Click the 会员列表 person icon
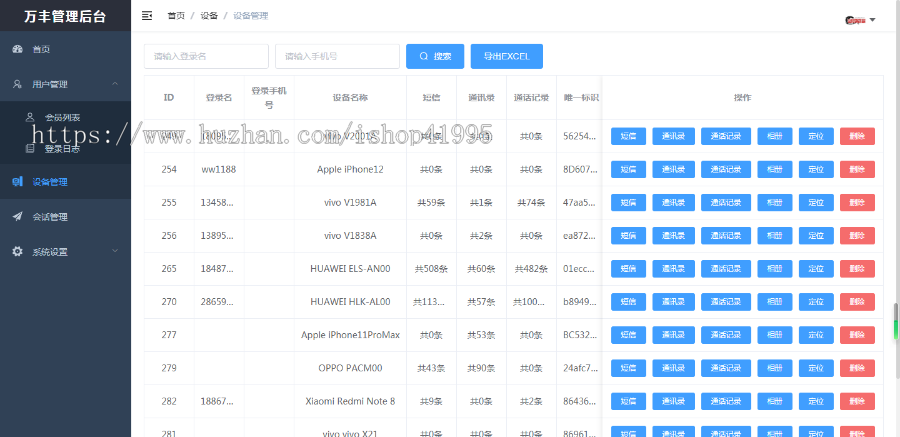The width and height of the screenshot is (900, 437). tap(30, 117)
